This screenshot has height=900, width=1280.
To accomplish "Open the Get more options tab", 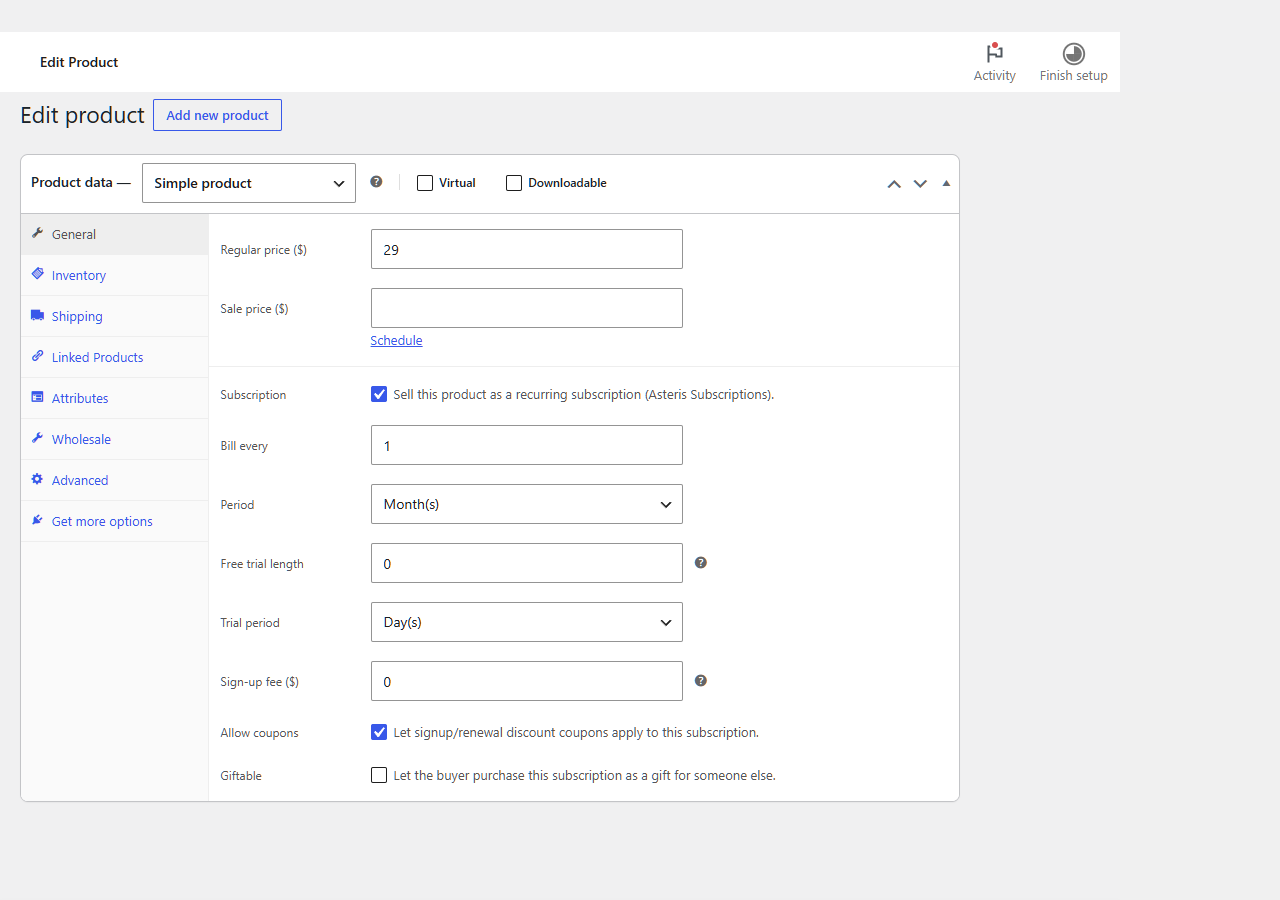I will (115, 521).
